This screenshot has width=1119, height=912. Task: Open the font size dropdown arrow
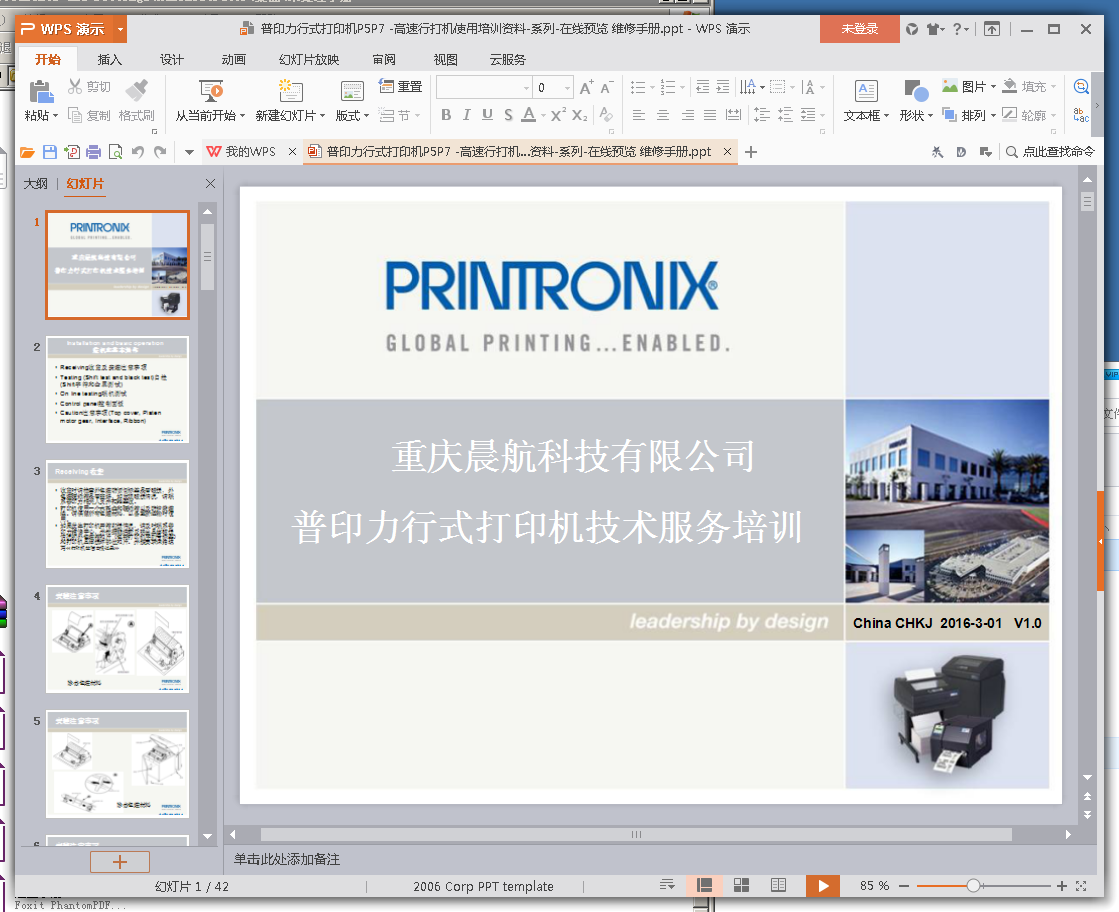567,88
